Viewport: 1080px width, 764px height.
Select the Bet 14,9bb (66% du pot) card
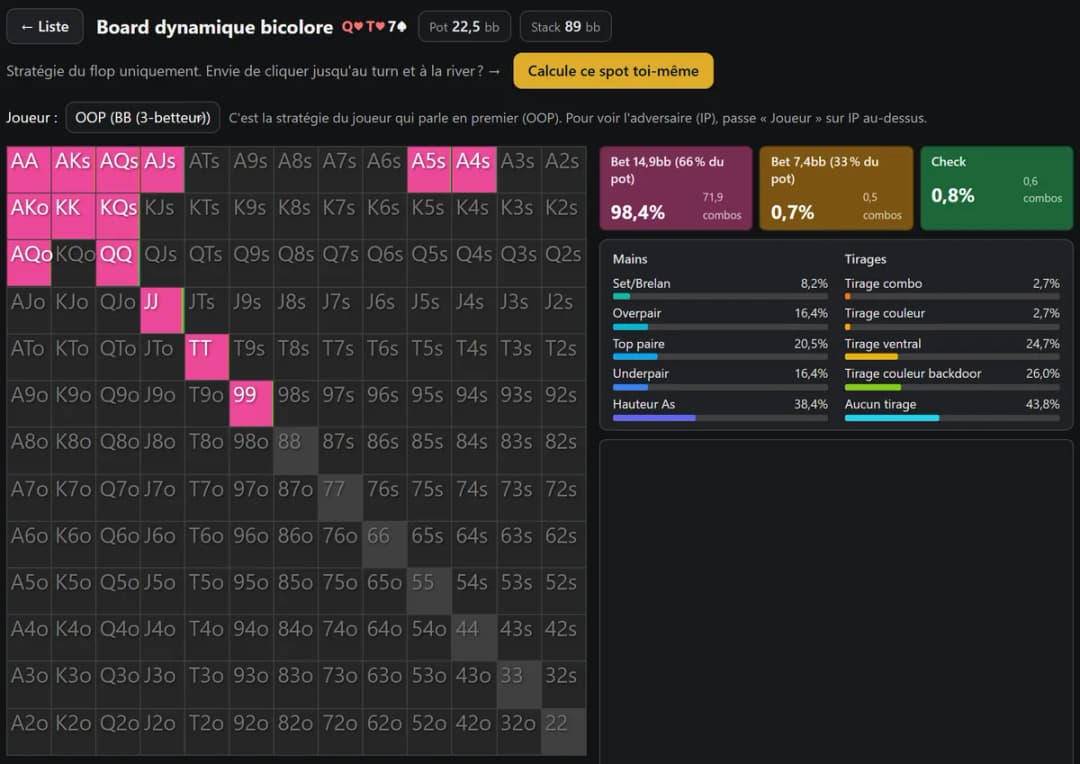pyautogui.click(x=676, y=188)
